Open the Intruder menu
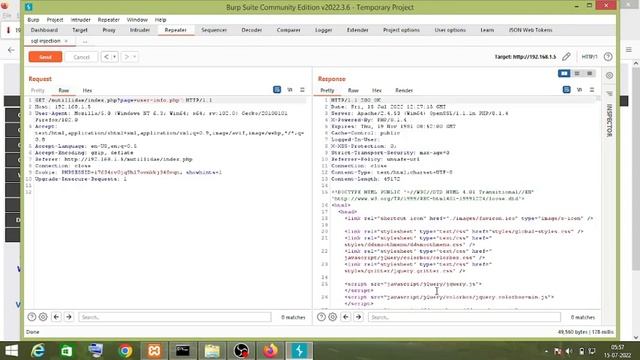This screenshot has height=360, width=640. point(80,20)
